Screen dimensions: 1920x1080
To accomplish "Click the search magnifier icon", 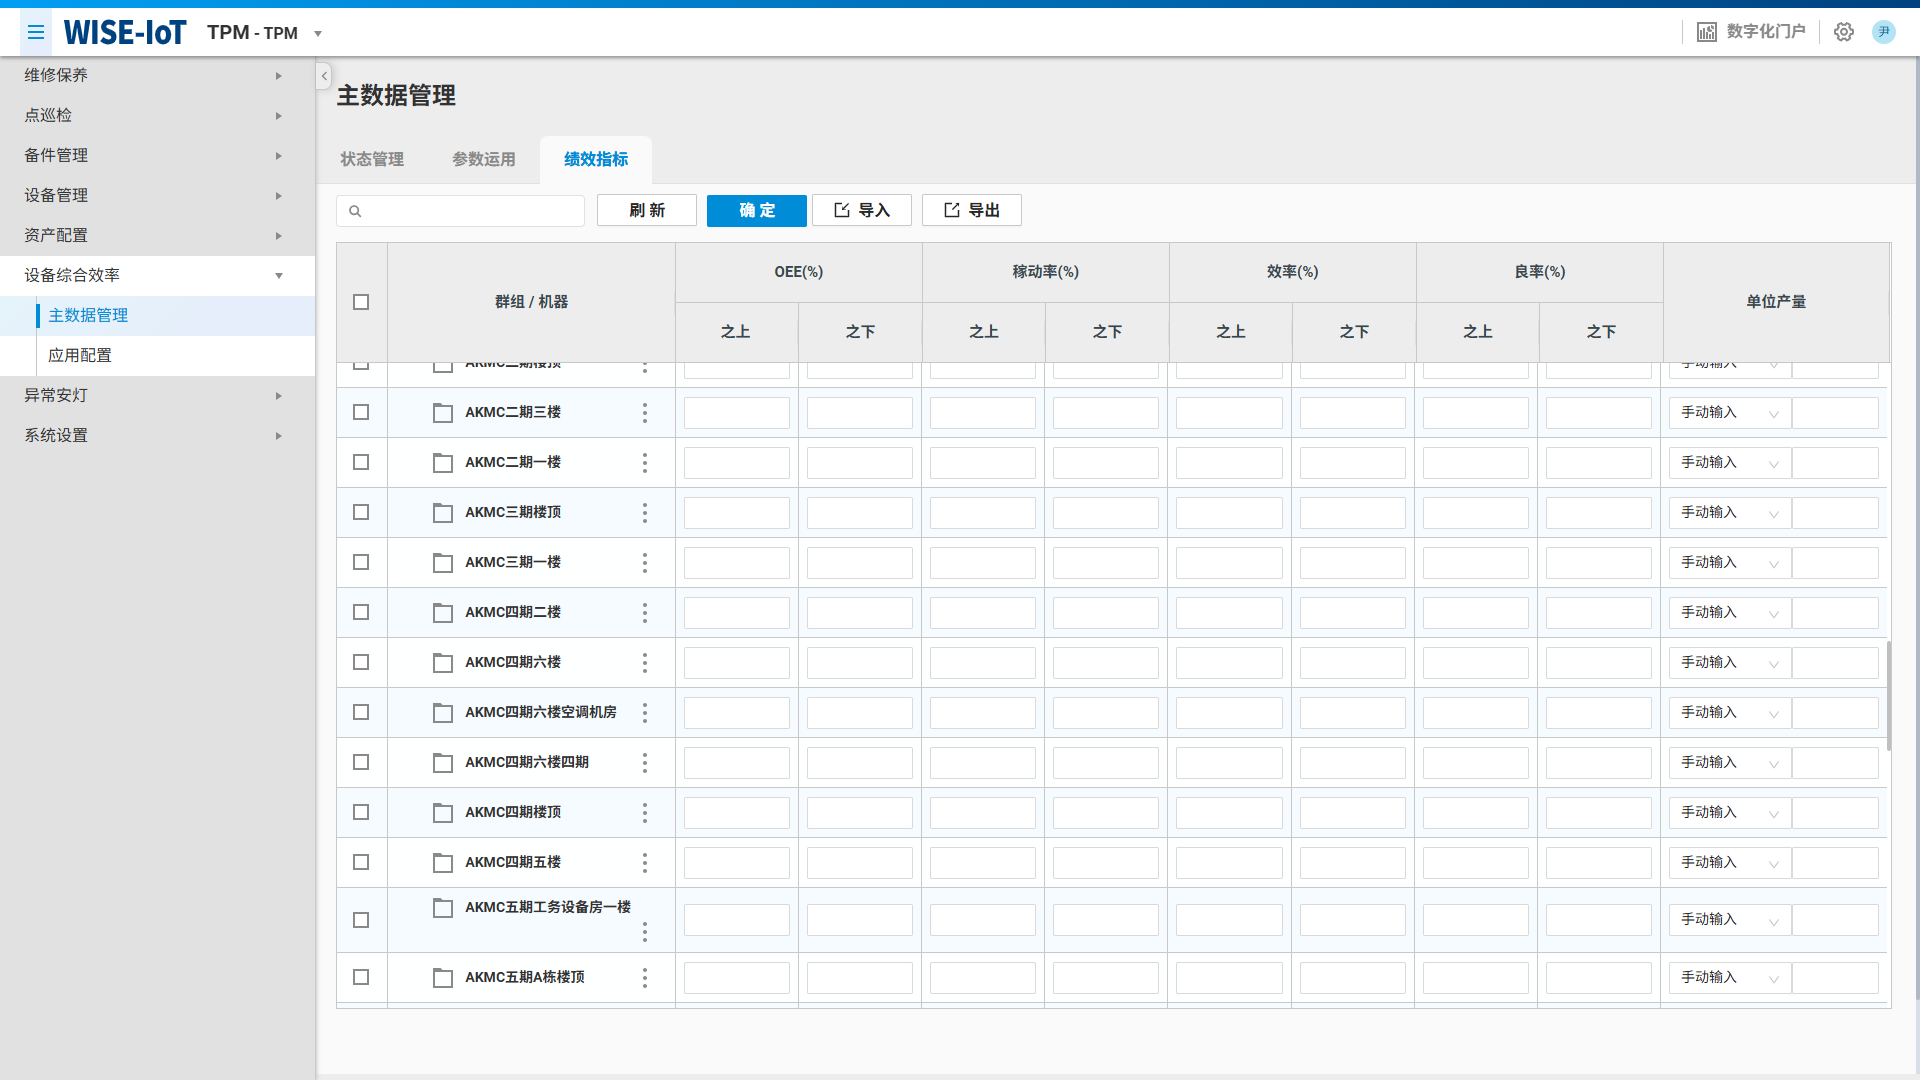I will point(355,211).
